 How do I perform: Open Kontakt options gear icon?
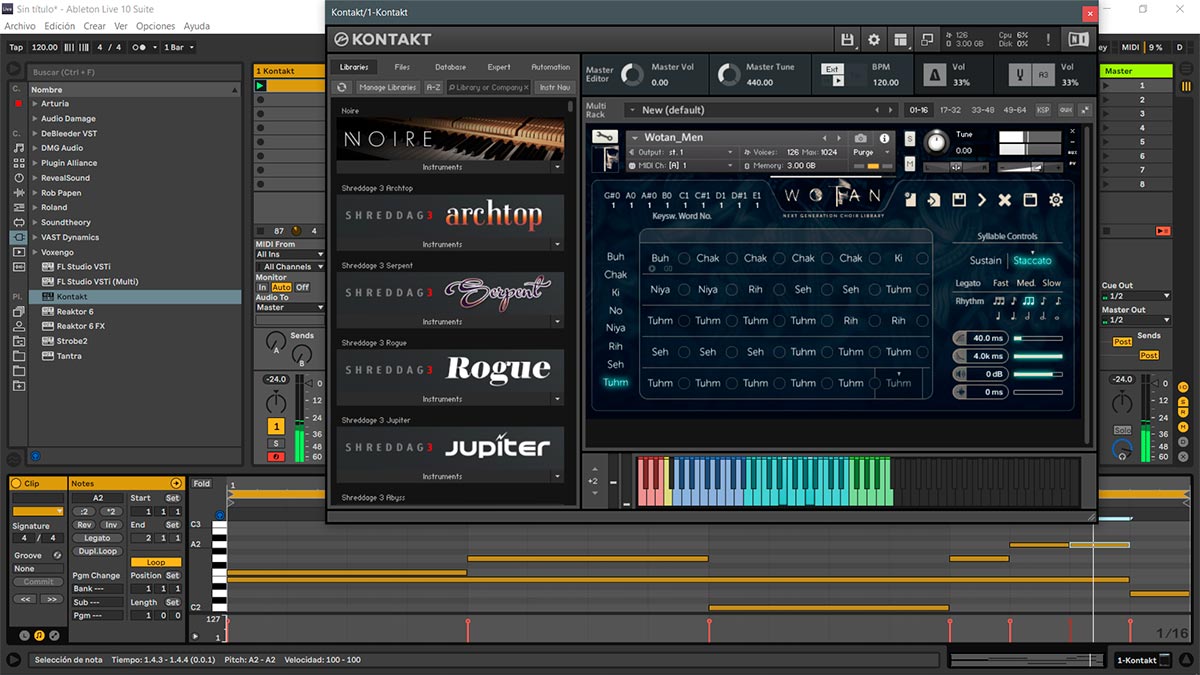tap(874, 39)
